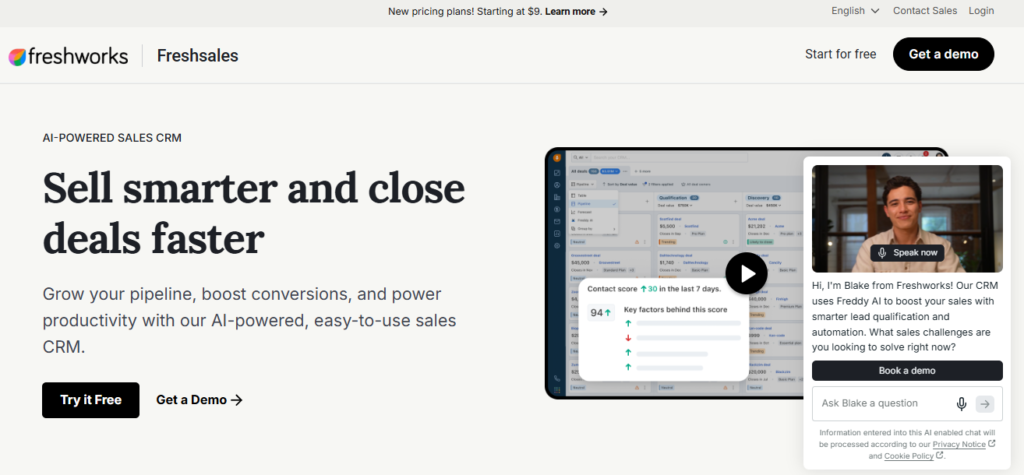This screenshot has height=475, width=1024.
Task: Click the arrow beside Learn more
Action: [x=603, y=11]
